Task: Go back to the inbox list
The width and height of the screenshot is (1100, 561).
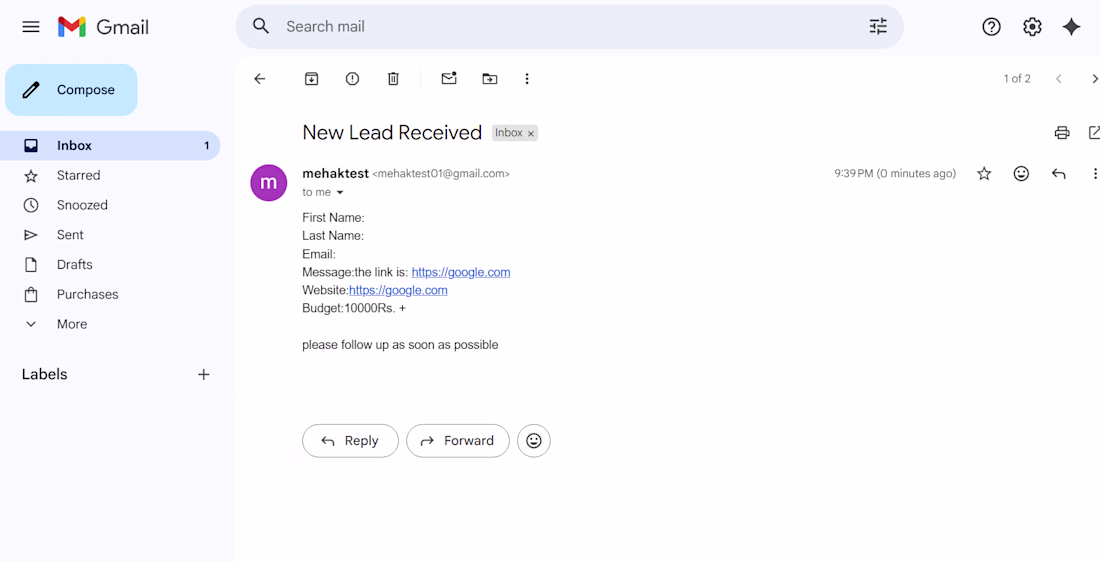Action: [260, 79]
